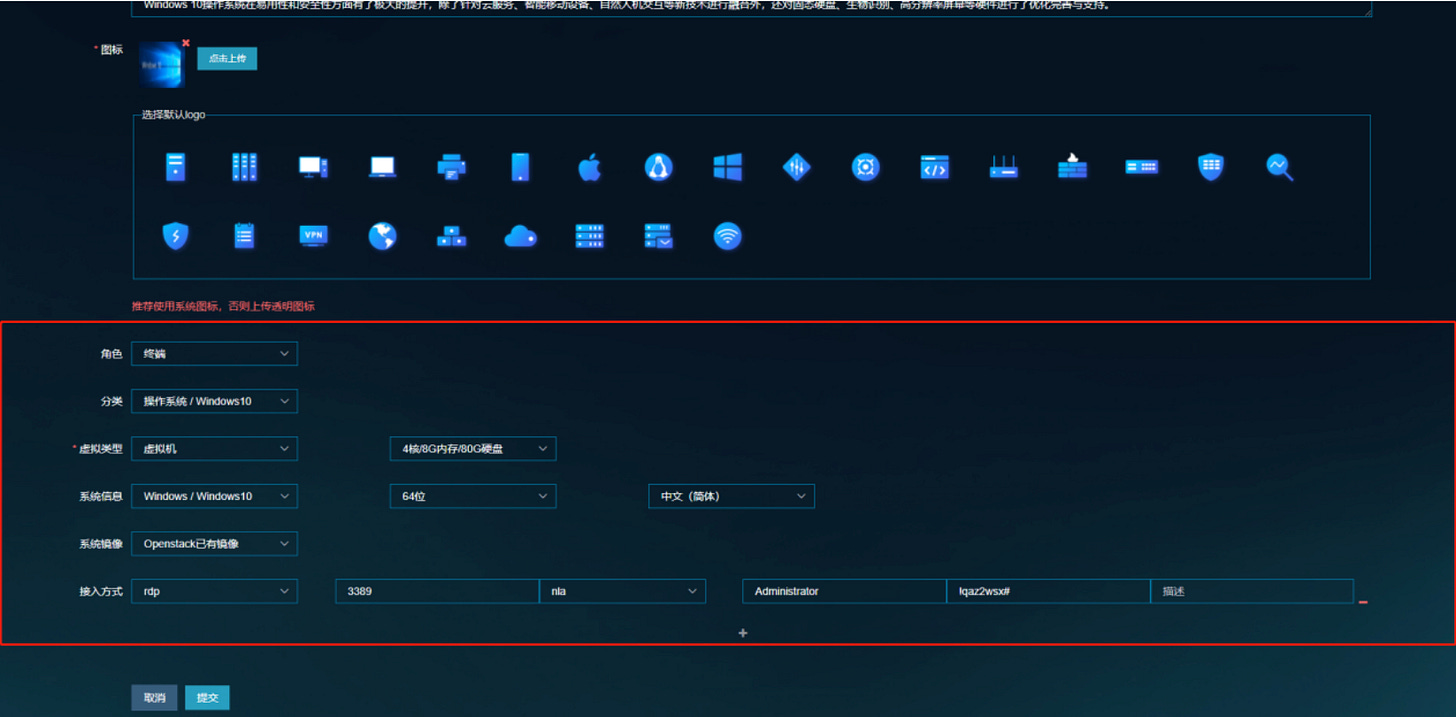Expand the 64位 architecture dropdown
Screen dimensions: 1456x717
[x=473, y=496]
